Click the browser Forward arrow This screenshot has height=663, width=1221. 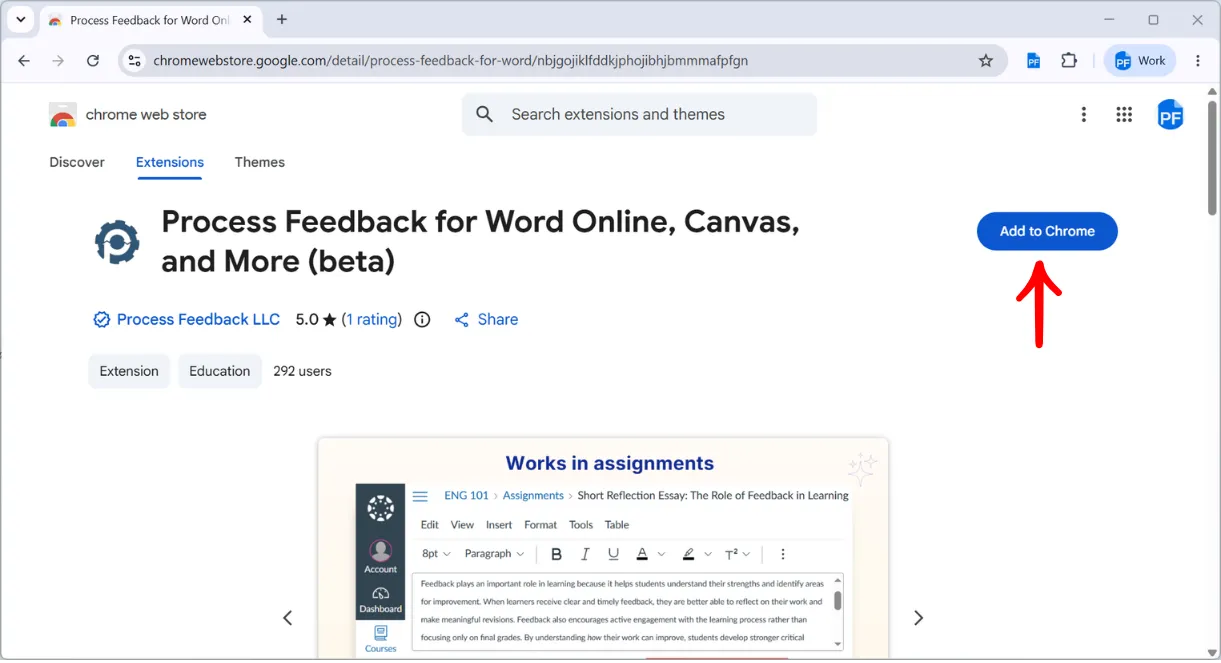click(58, 61)
